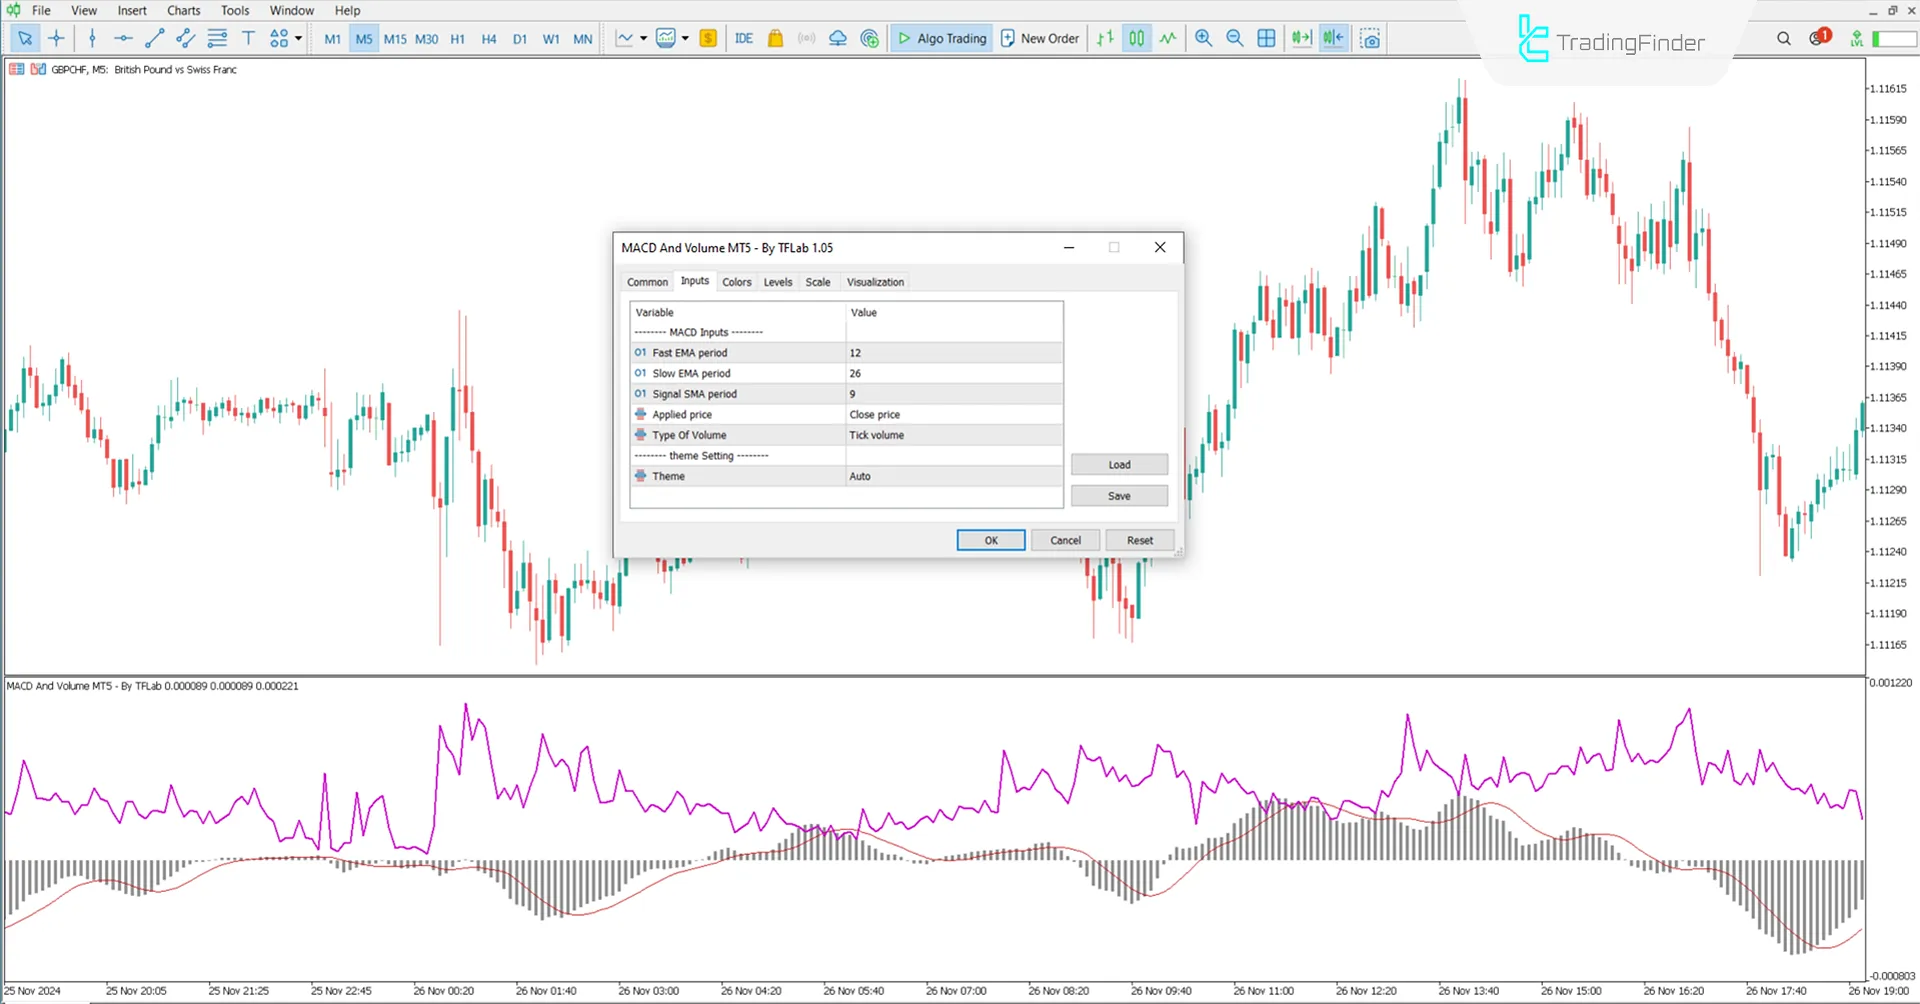Zoom out of the chart

pos(1234,38)
